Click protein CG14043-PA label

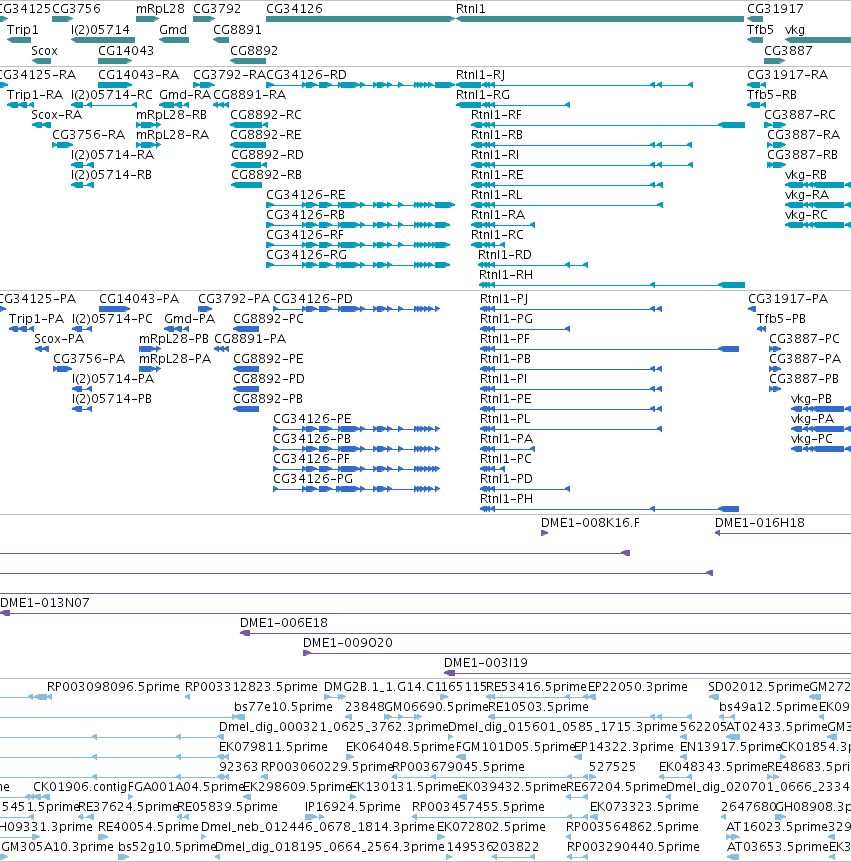coord(139,299)
